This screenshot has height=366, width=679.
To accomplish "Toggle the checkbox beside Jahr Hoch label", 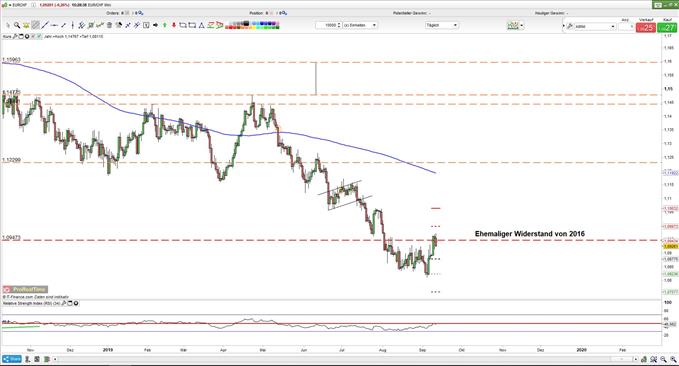I will click(39, 37).
